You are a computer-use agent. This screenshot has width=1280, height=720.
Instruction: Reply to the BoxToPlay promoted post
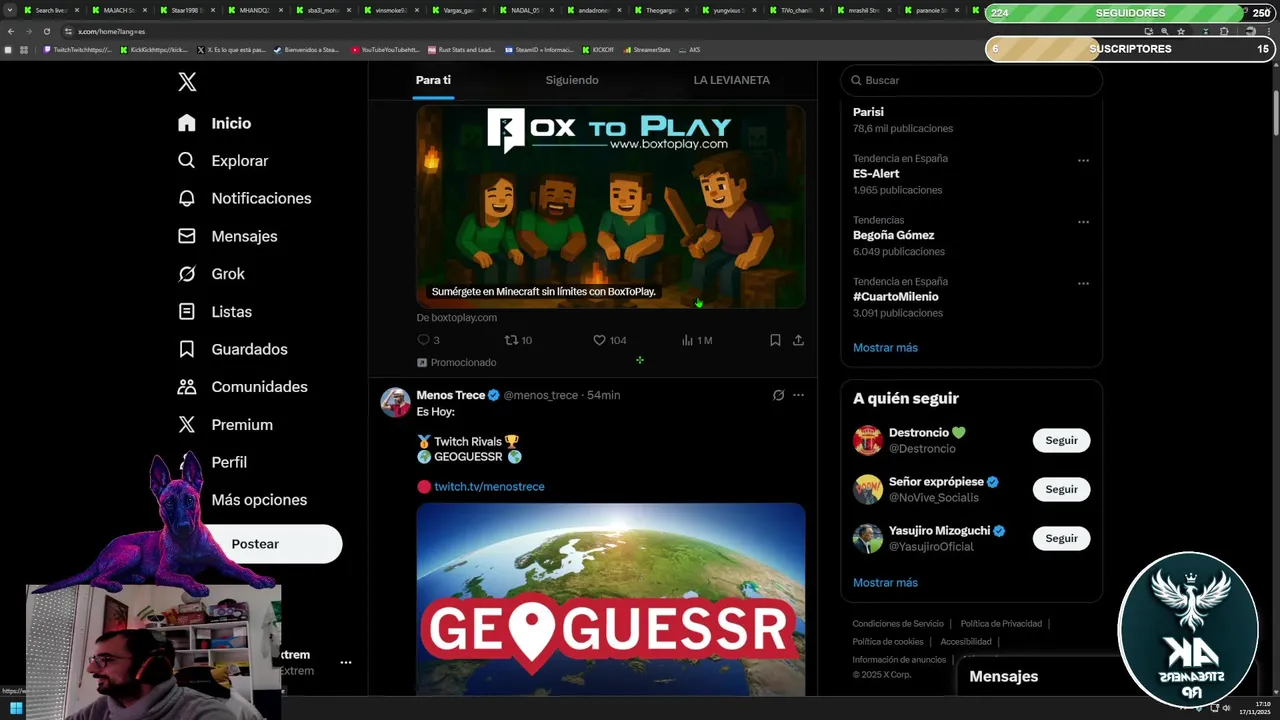pos(428,340)
